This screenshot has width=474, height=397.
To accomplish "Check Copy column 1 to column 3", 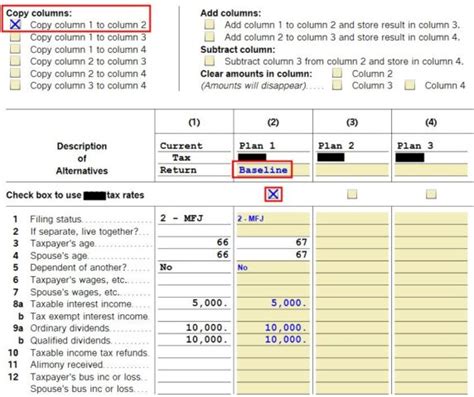I will click(15, 37).
